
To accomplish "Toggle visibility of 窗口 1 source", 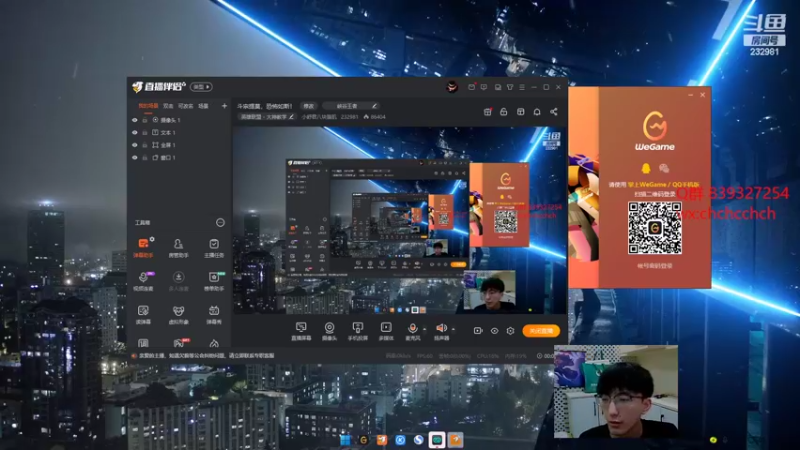I will (x=135, y=158).
